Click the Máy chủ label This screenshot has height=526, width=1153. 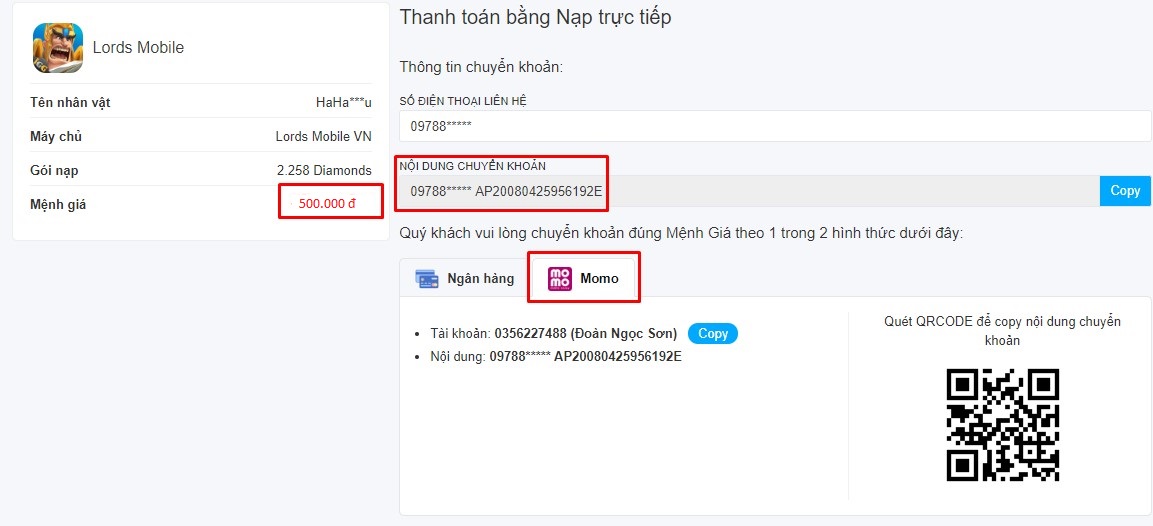(56, 136)
